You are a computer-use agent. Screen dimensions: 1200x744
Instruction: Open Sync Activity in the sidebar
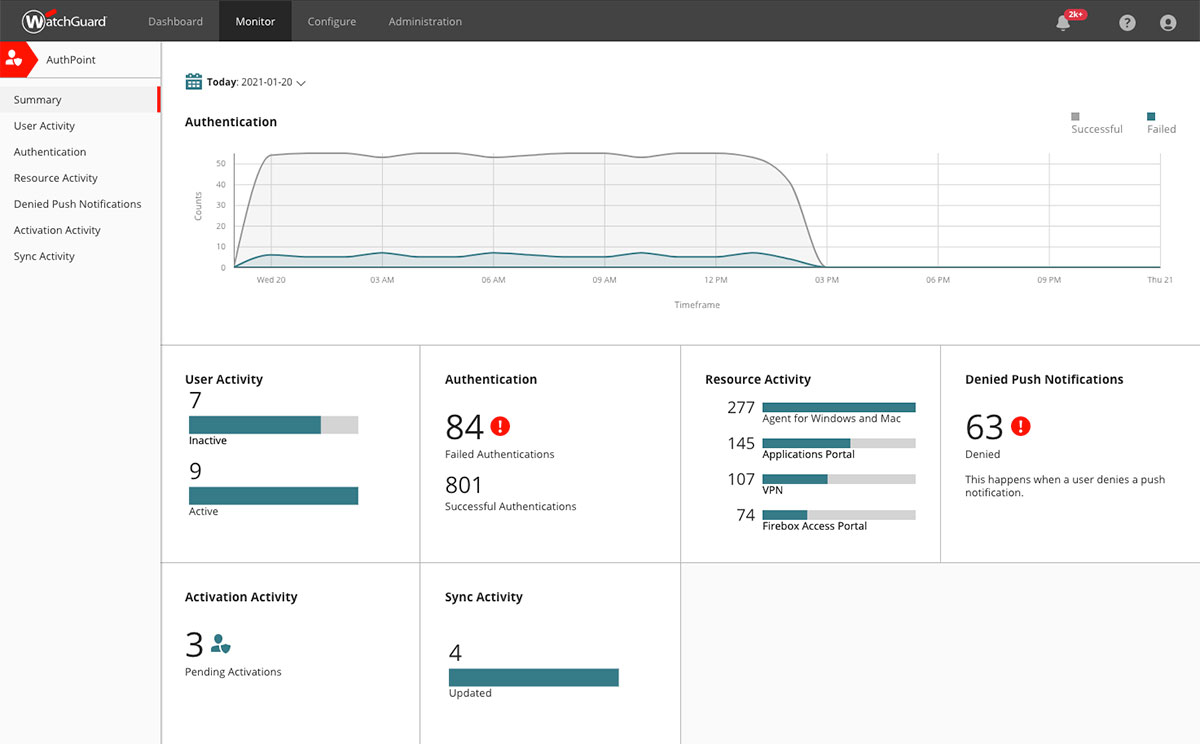pos(44,257)
